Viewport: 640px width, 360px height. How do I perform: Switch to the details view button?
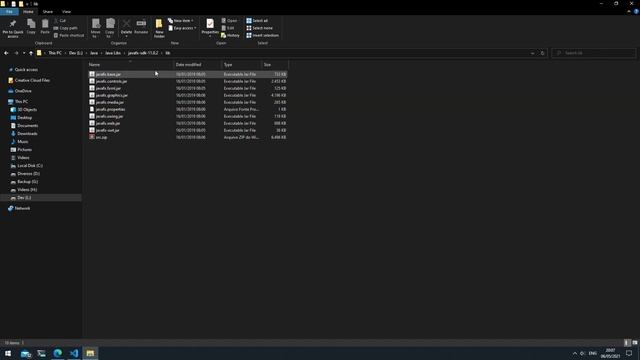tap(627, 343)
